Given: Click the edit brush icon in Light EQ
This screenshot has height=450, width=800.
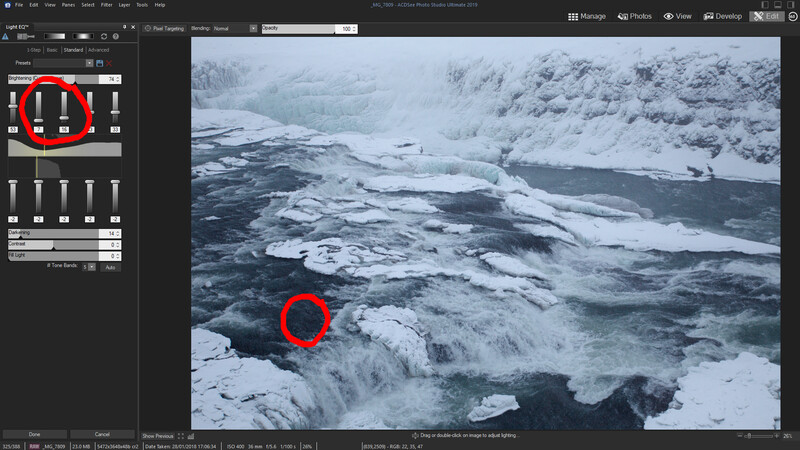Looking at the screenshot, I should [26, 37].
